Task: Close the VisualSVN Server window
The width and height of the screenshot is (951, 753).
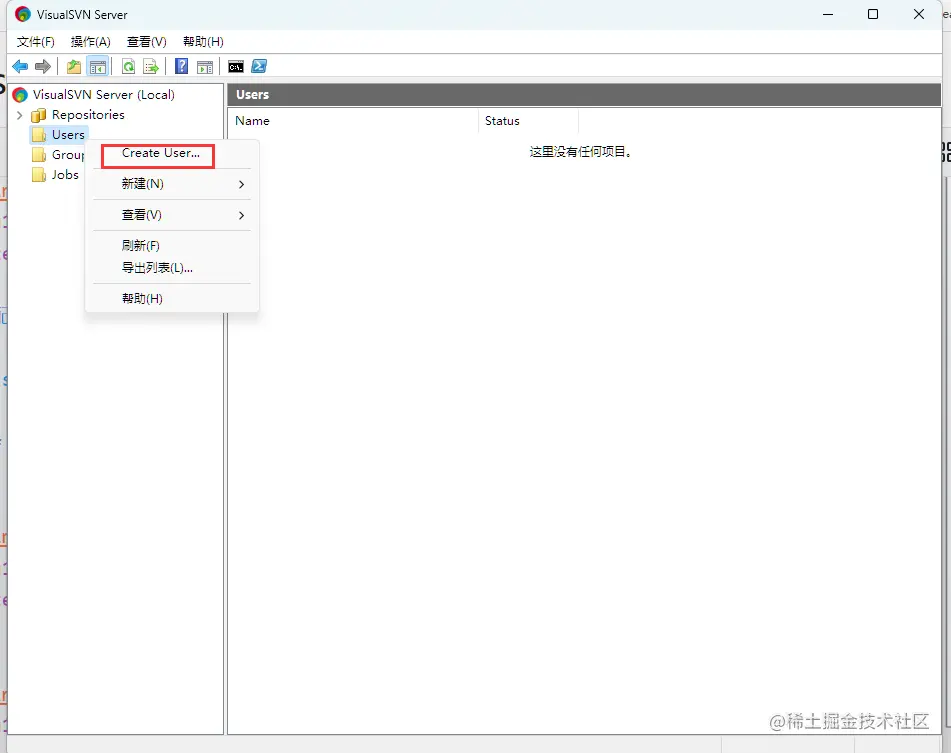Action: click(919, 14)
